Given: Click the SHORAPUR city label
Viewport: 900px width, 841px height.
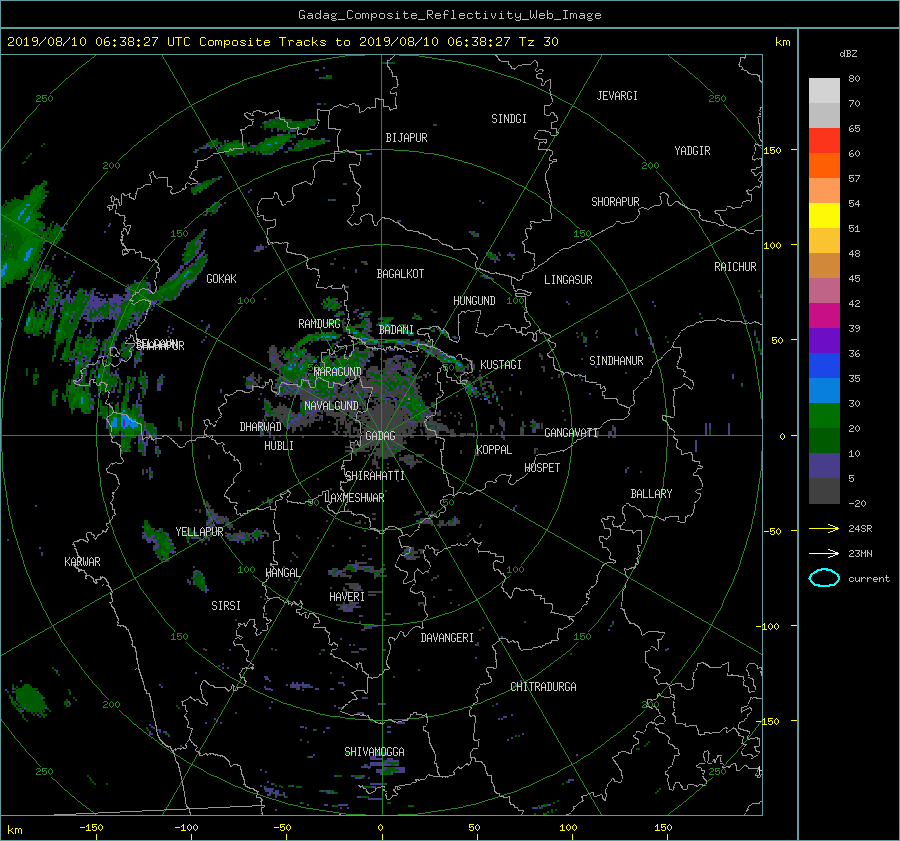Looking at the screenshot, I should (615, 202).
